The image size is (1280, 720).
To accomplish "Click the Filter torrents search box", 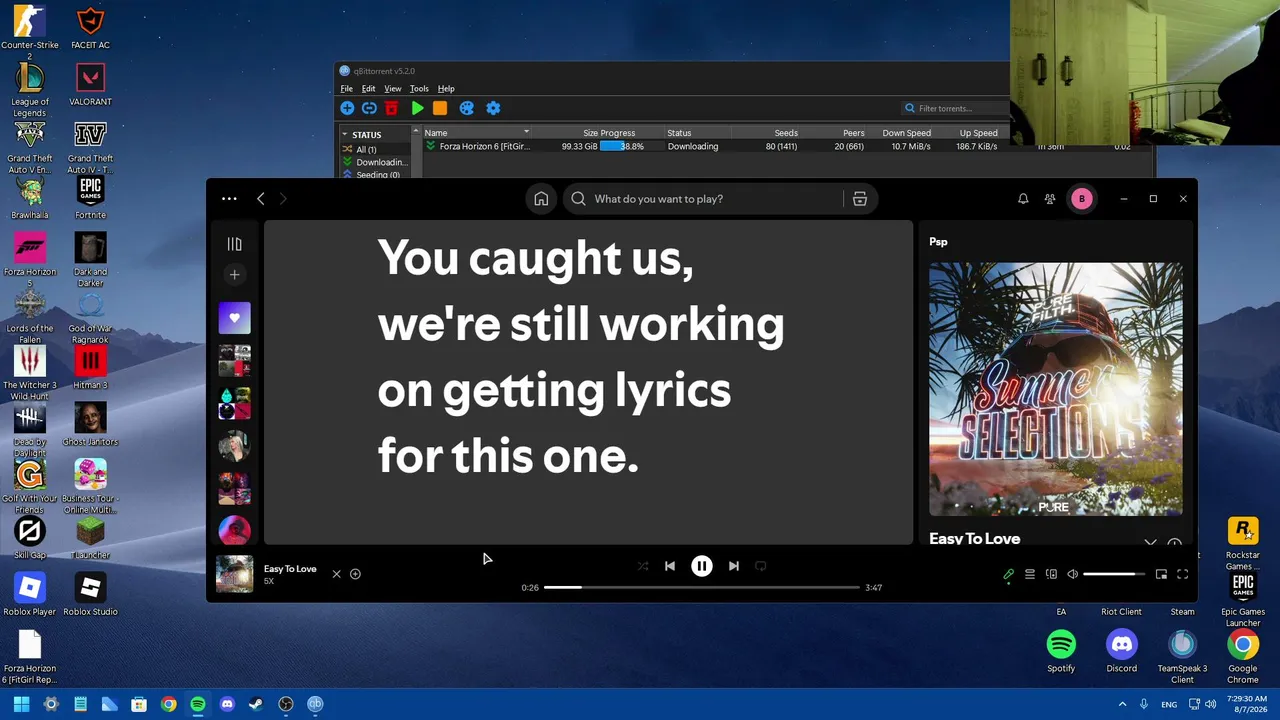I will [x=955, y=108].
